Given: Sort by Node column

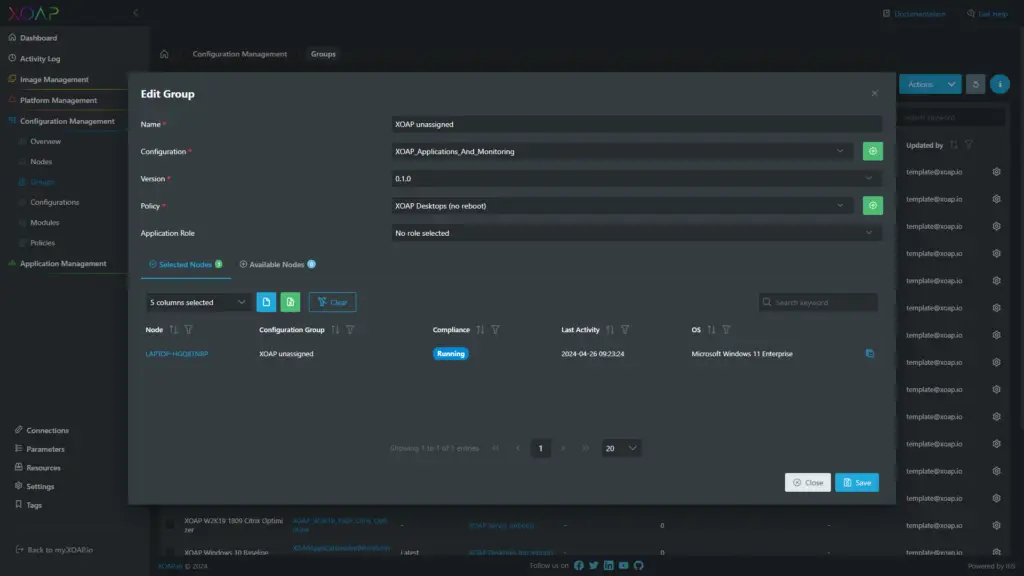Looking at the screenshot, I should click(x=174, y=330).
